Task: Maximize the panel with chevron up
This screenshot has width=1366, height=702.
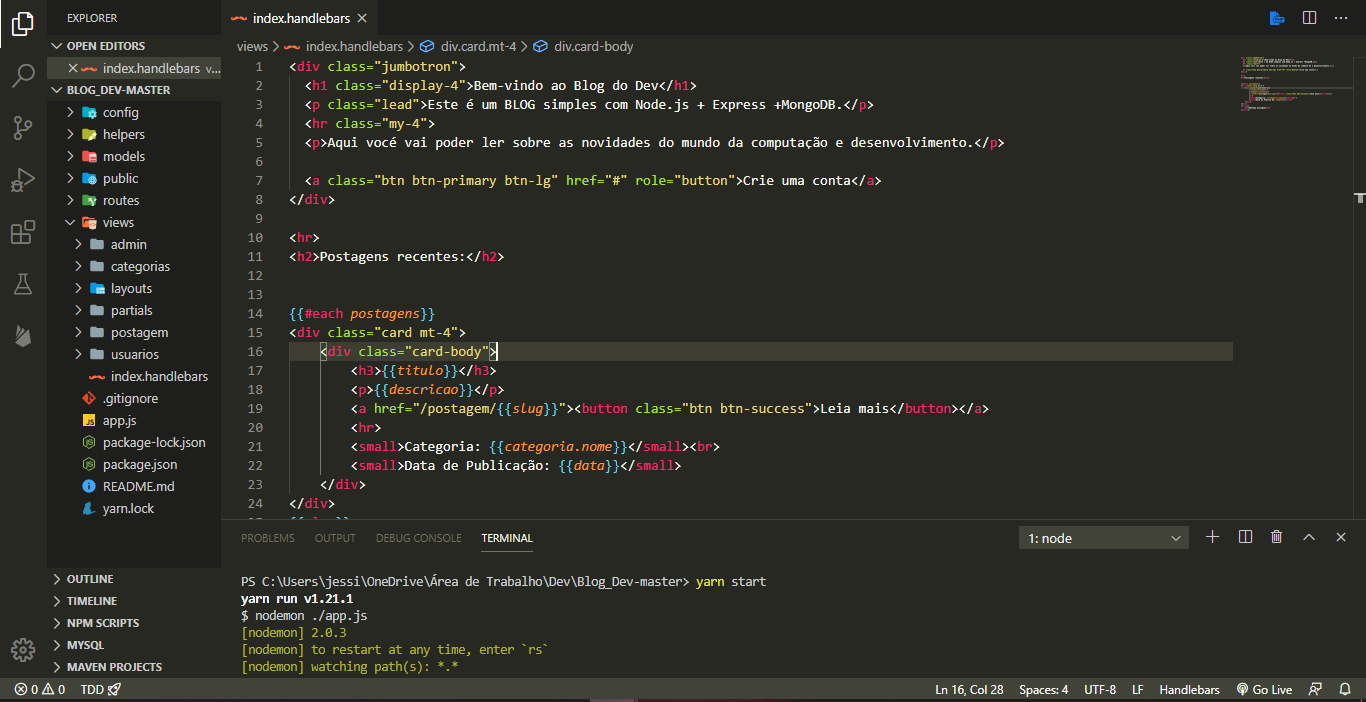Action: point(1308,537)
